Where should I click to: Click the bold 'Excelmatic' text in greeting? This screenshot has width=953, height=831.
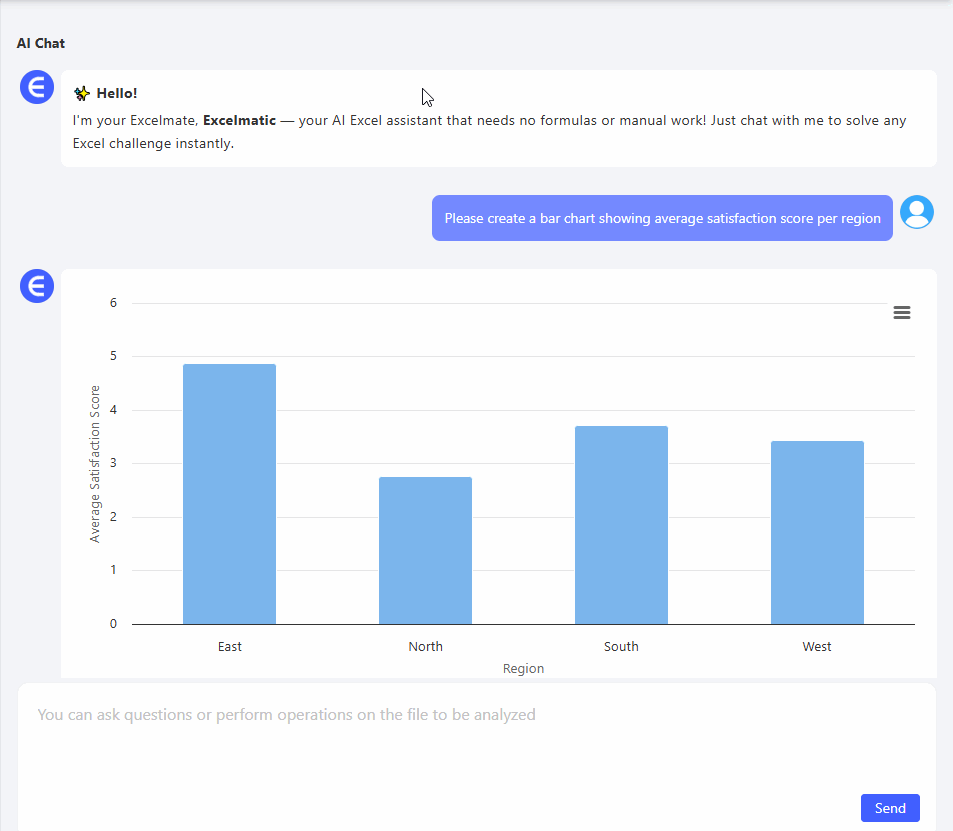[239, 121]
